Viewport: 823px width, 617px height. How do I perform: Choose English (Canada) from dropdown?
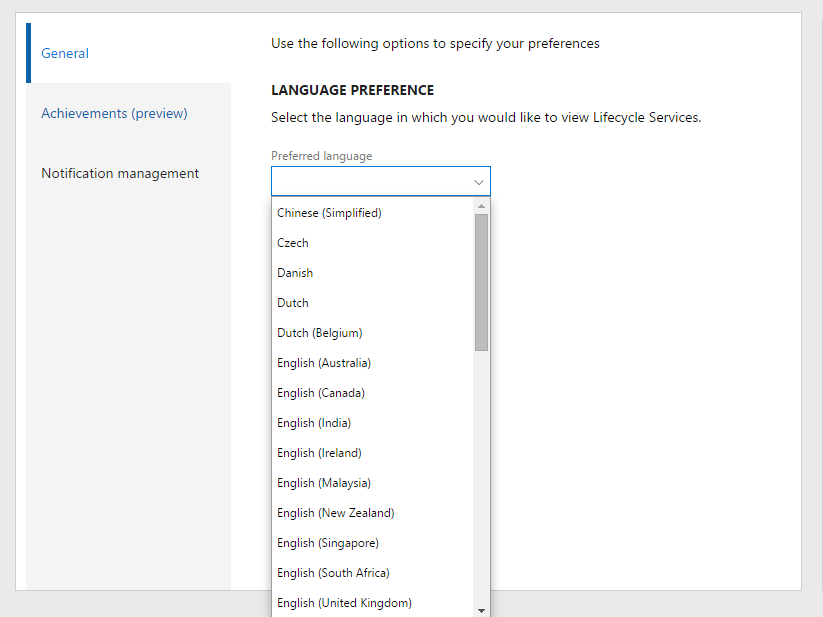[x=321, y=393]
